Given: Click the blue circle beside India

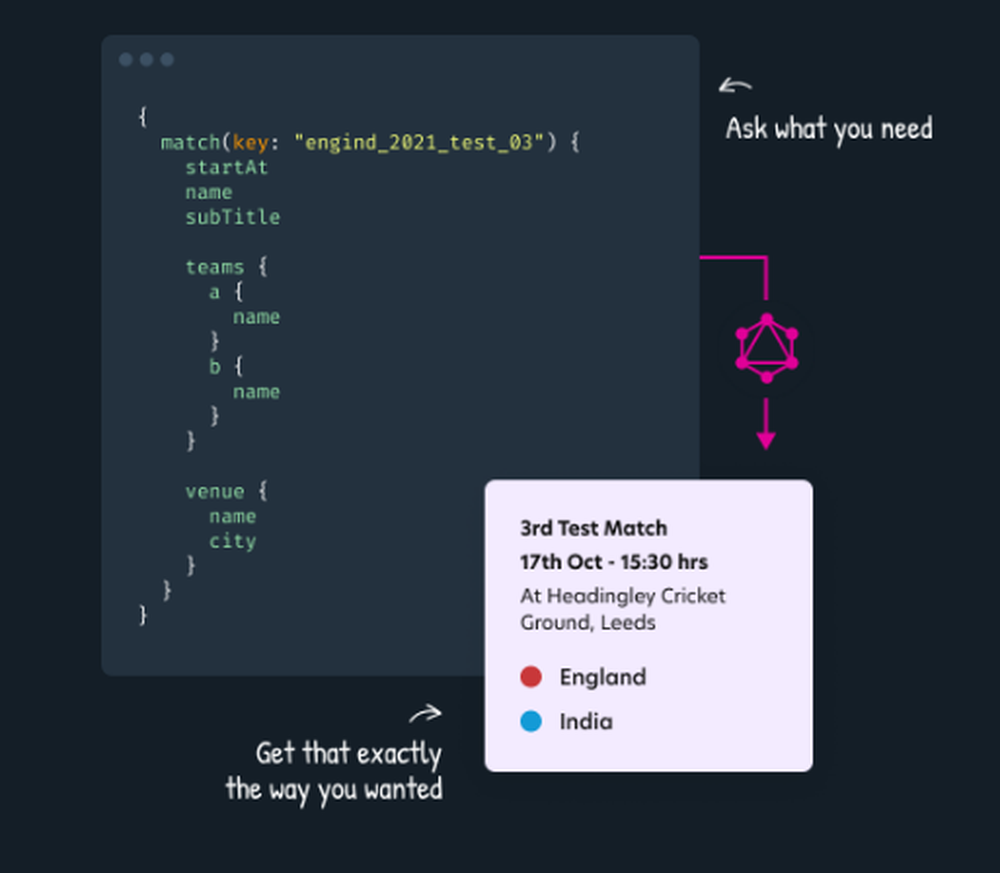Looking at the screenshot, I should pyautogui.click(x=531, y=721).
